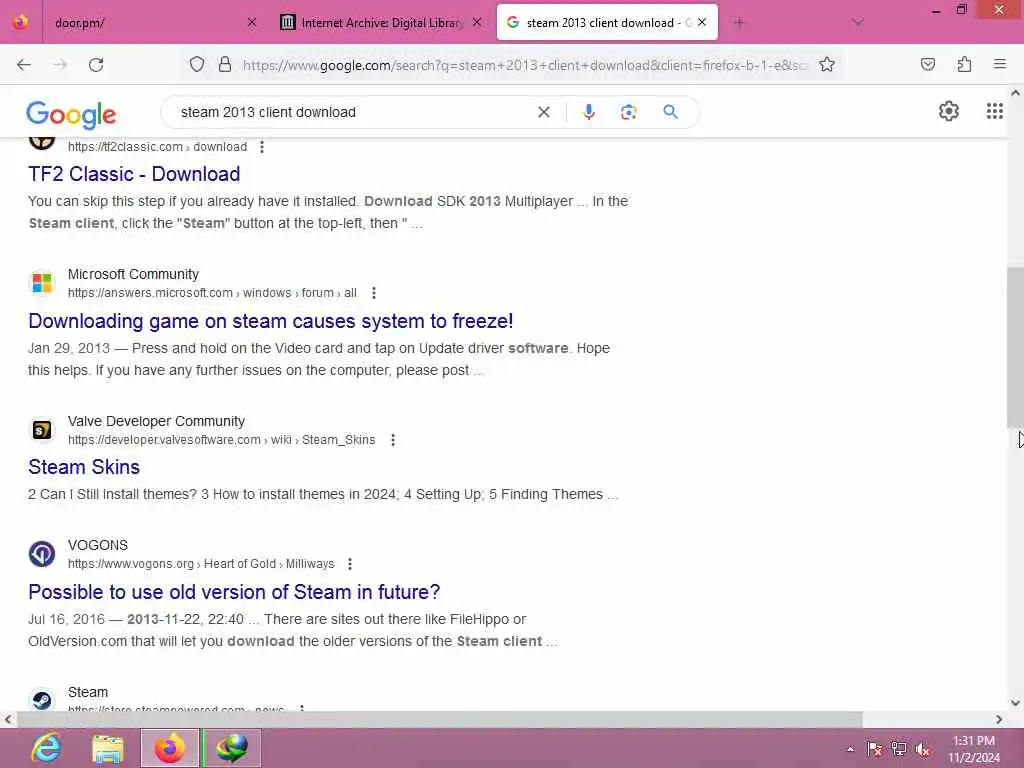Viewport: 1024px width, 768px height.
Task: Go to Google home via the logo
Action: 71,115
